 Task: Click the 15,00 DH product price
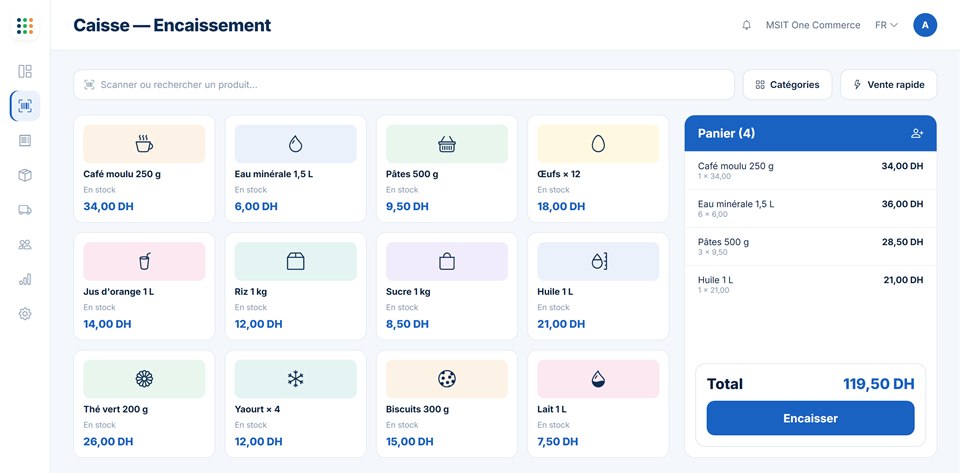click(x=410, y=441)
